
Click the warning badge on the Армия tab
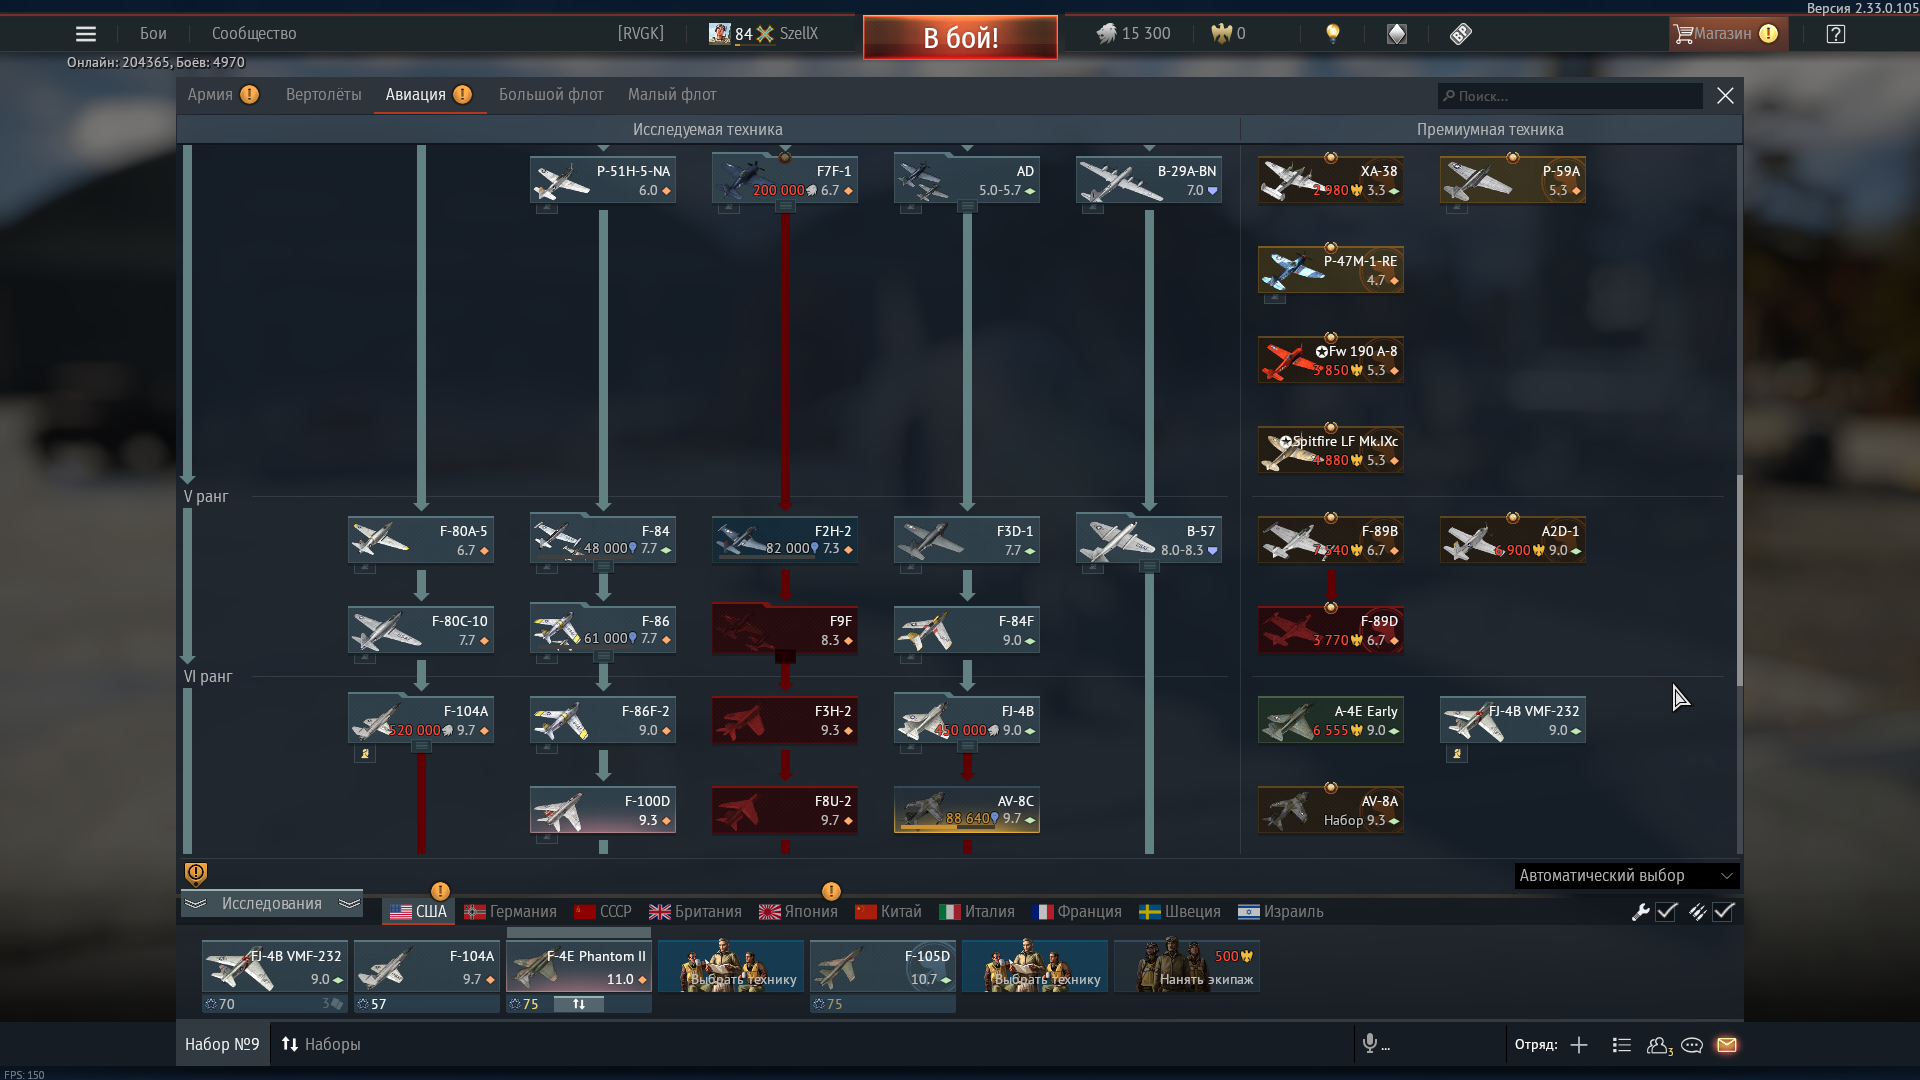[250, 94]
